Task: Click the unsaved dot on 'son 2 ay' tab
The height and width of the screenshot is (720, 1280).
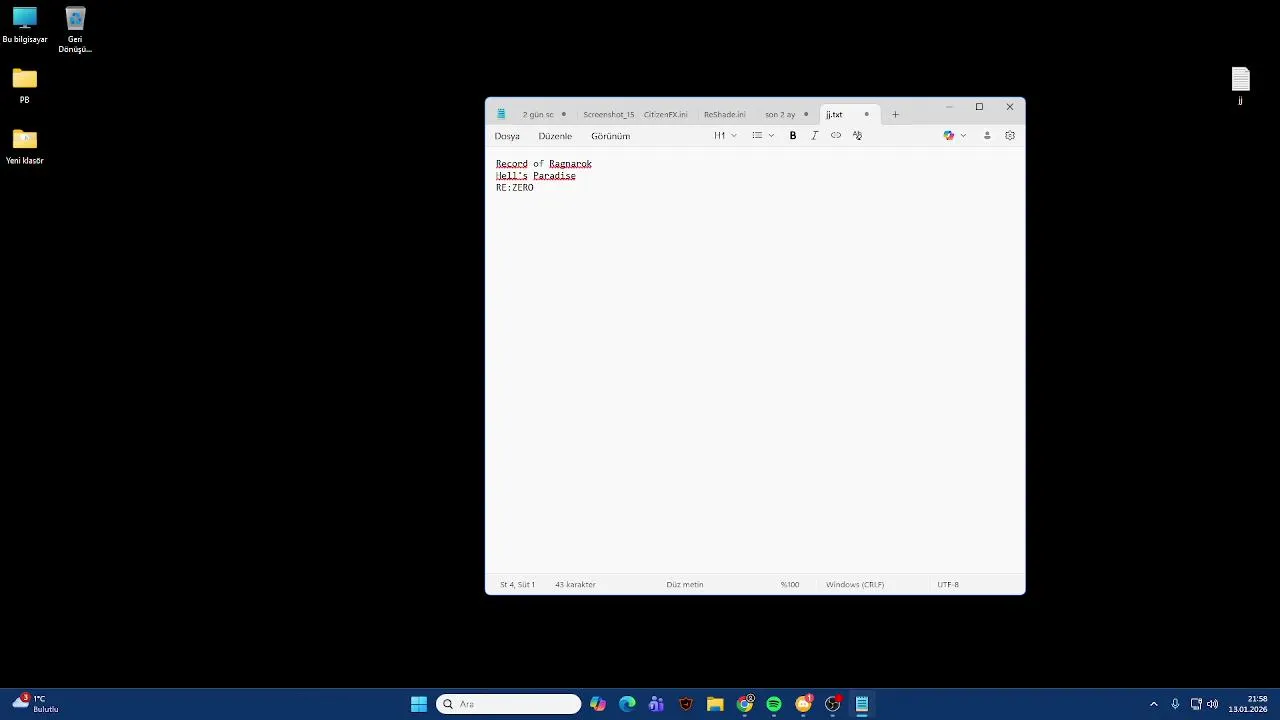Action: [x=806, y=115]
